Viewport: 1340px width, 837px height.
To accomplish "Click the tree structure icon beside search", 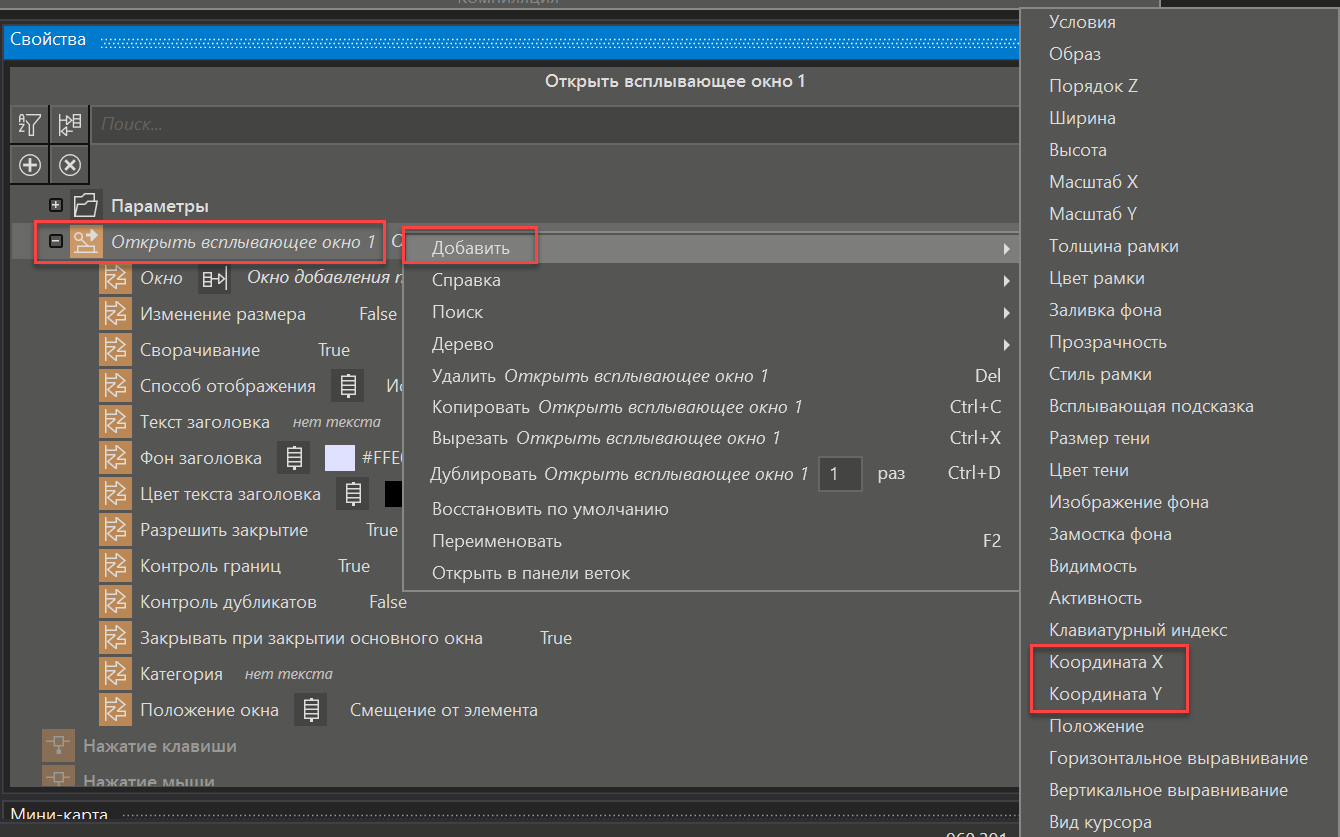I will [x=70, y=125].
